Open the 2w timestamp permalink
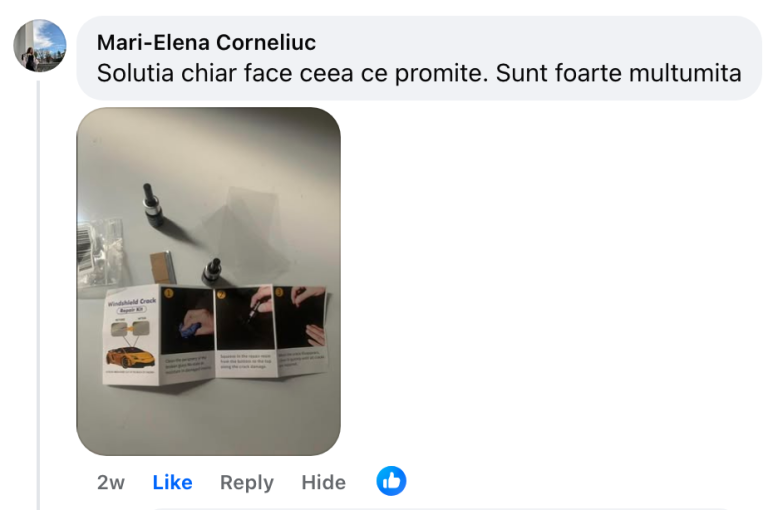This screenshot has height=510, width=768. pyautogui.click(x=111, y=483)
